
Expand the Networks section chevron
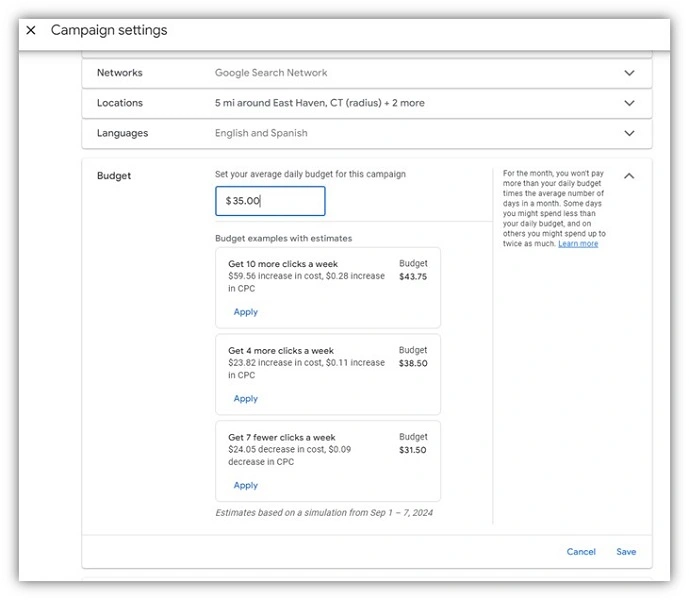pos(629,73)
